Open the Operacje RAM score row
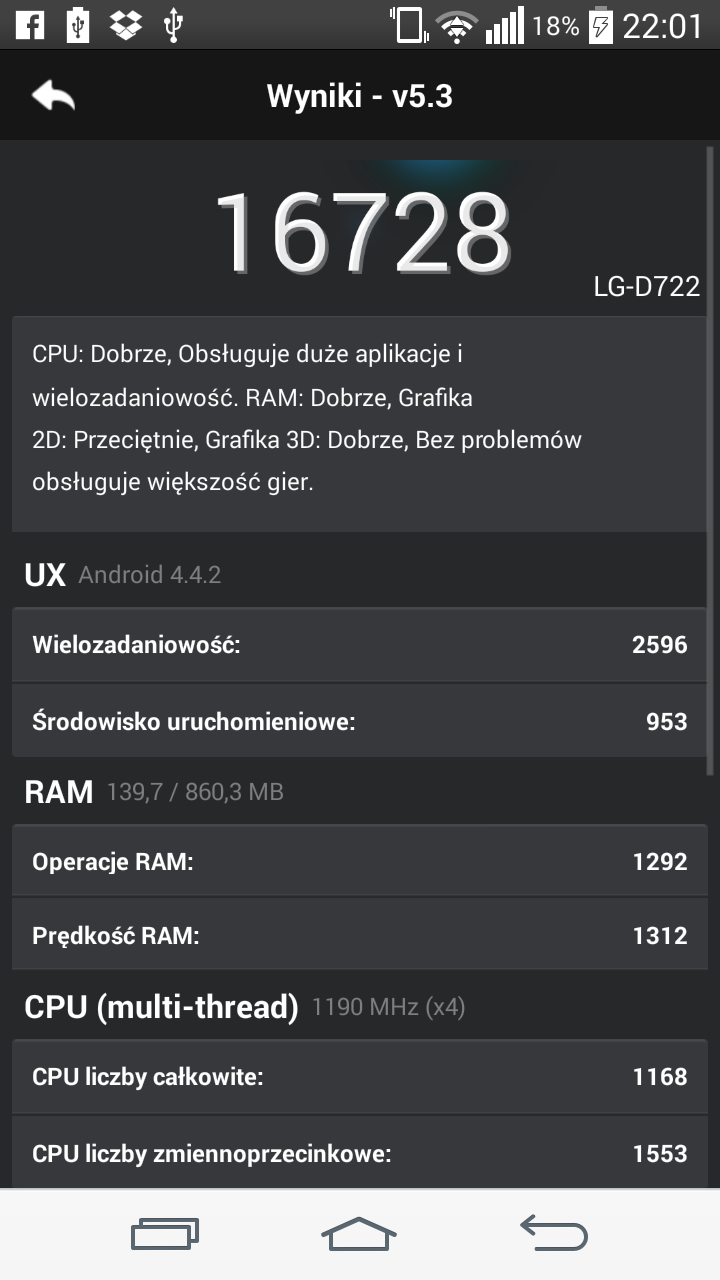The image size is (720, 1280). coord(359,861)
